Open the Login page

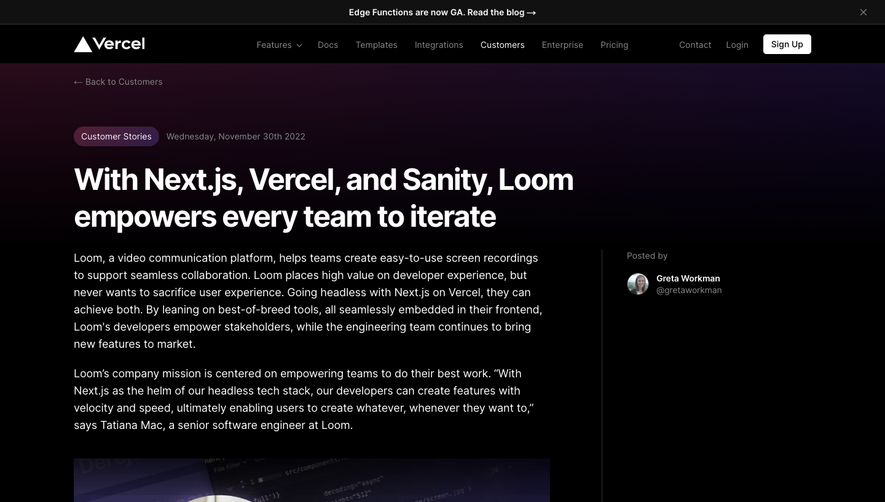[737, 45]
